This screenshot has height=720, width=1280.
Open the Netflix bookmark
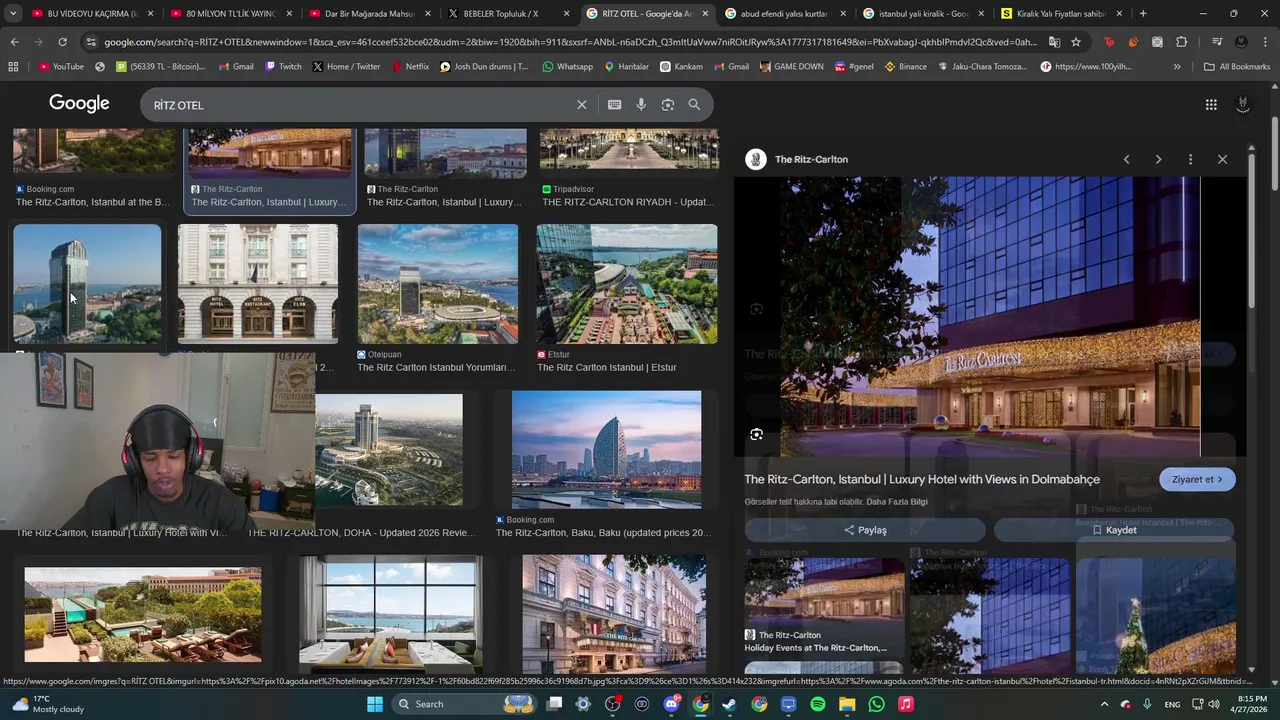pyautogui.click(x=410, y=67)
